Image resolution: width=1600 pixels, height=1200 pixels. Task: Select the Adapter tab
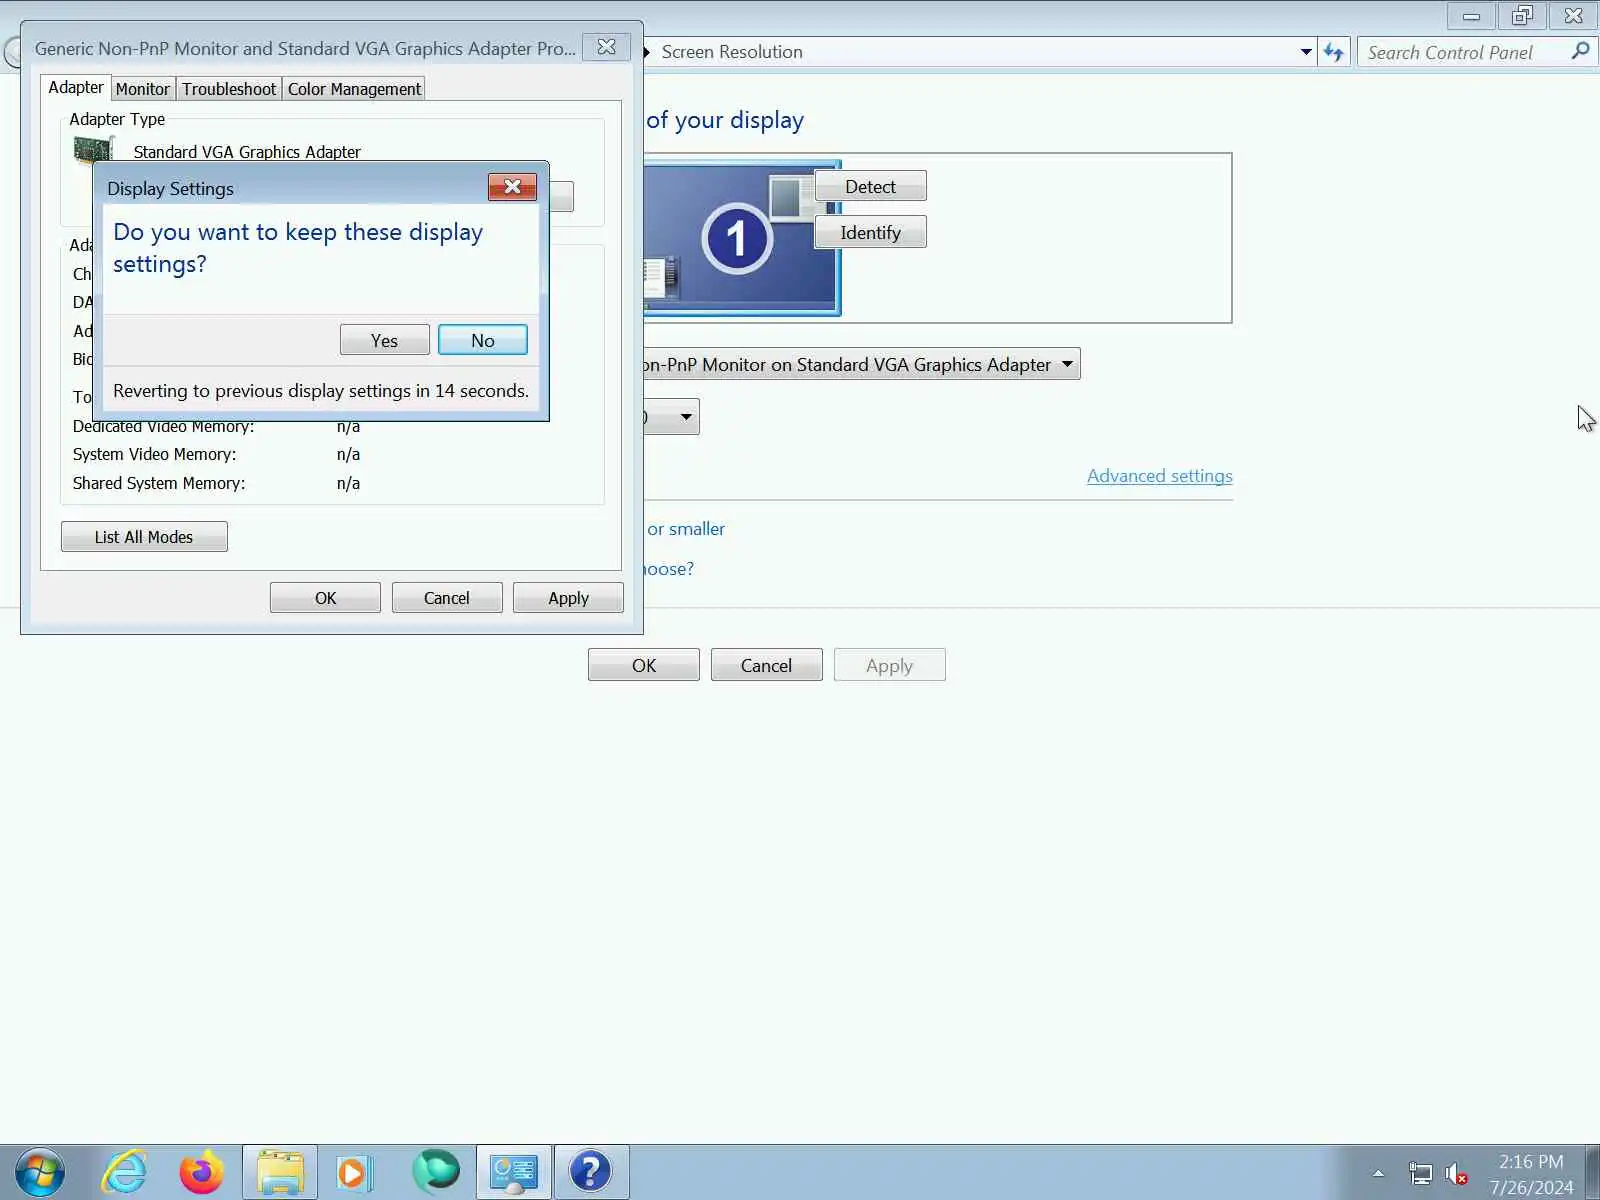coord(76,88)
